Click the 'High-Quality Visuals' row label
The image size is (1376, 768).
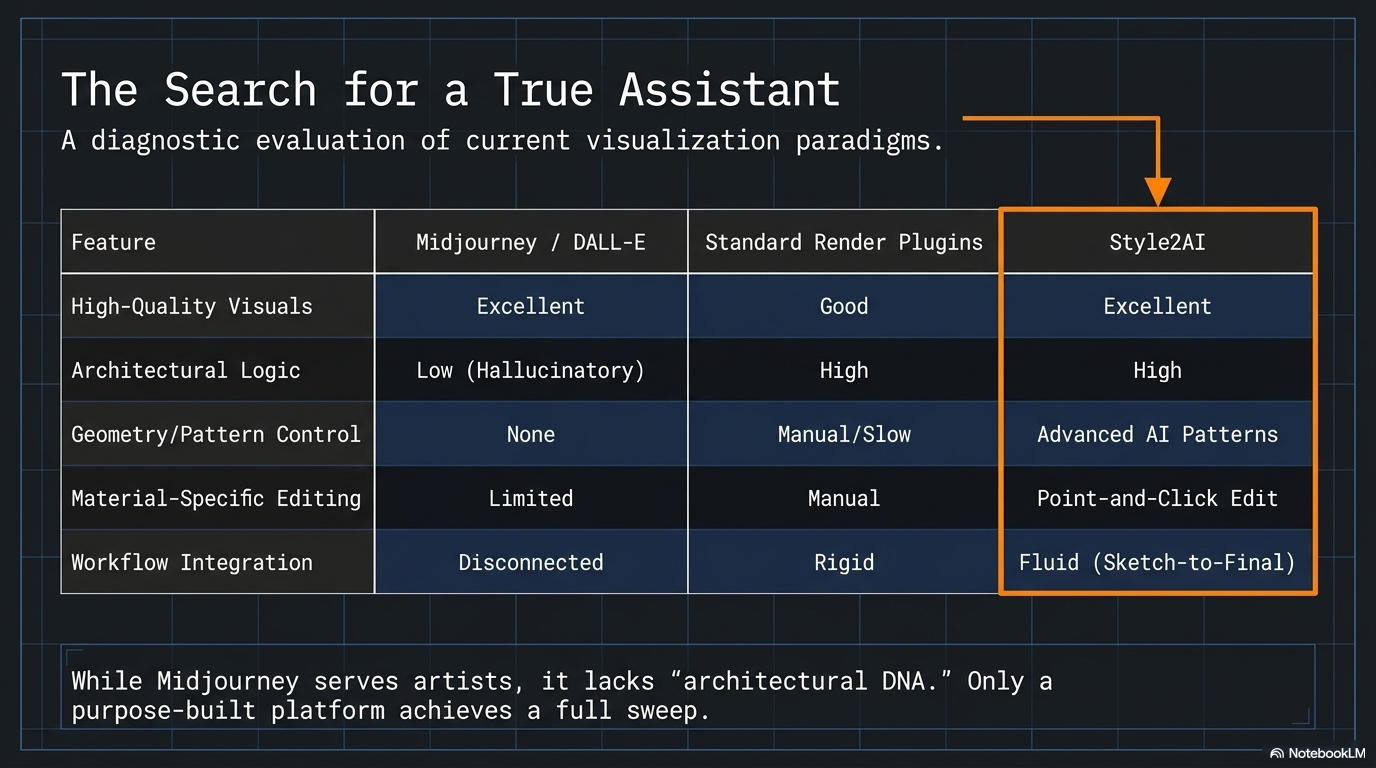pos(218,306)
